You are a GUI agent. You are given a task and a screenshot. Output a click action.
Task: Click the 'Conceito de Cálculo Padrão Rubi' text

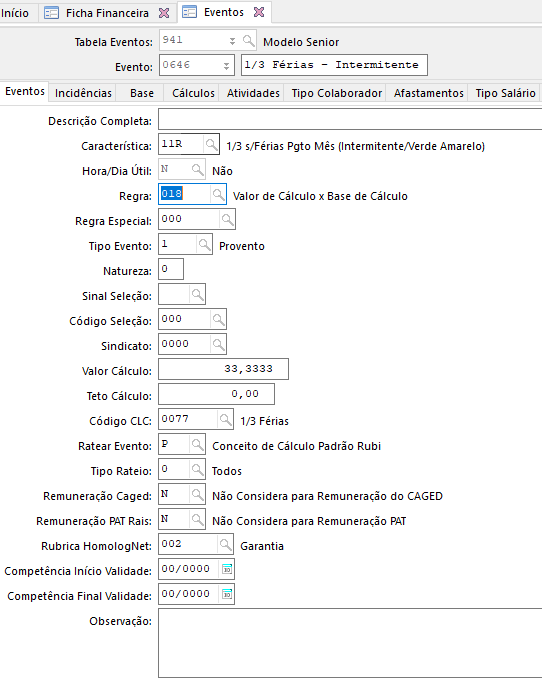(x=296, y=446)
